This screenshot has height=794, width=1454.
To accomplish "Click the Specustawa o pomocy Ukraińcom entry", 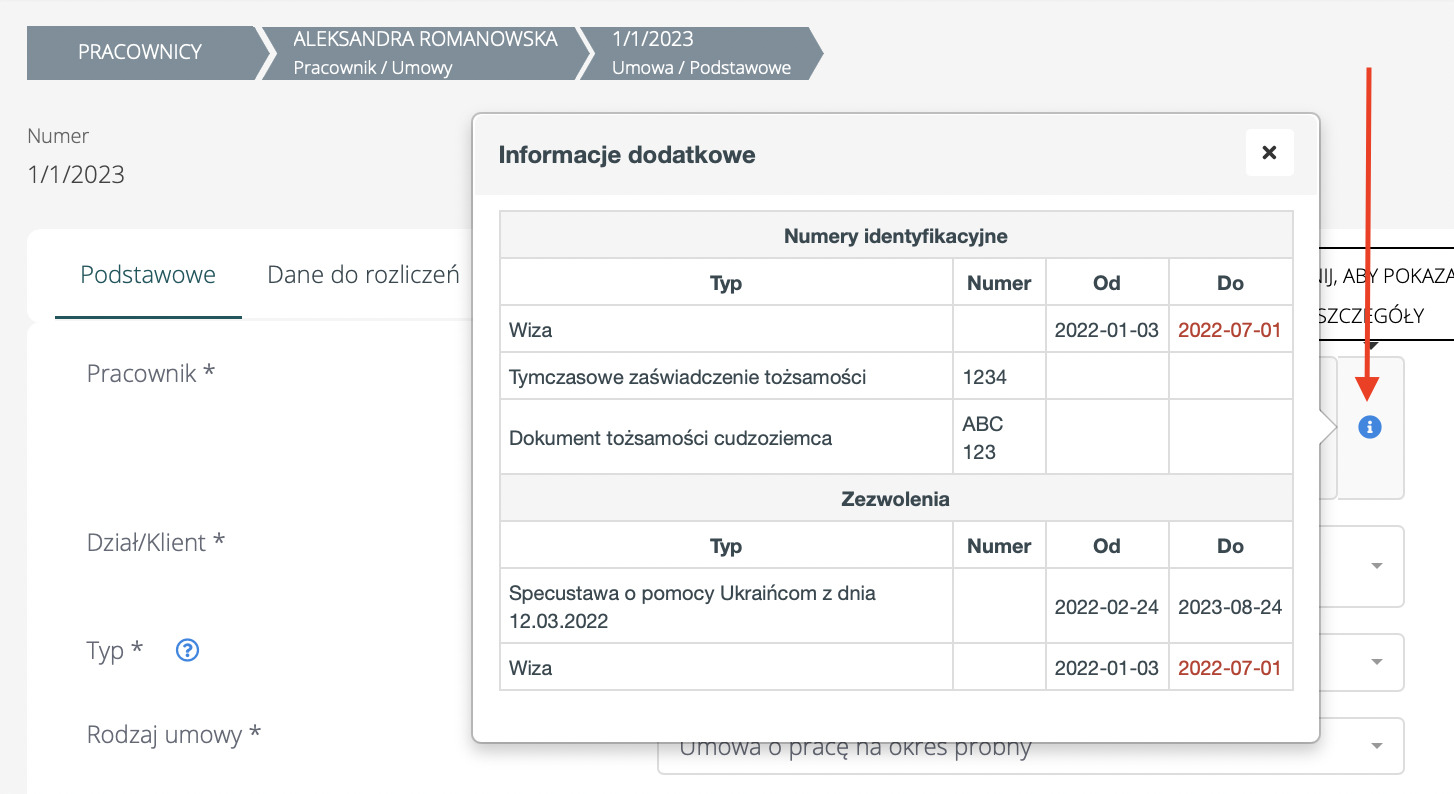I will click(692, 606).
